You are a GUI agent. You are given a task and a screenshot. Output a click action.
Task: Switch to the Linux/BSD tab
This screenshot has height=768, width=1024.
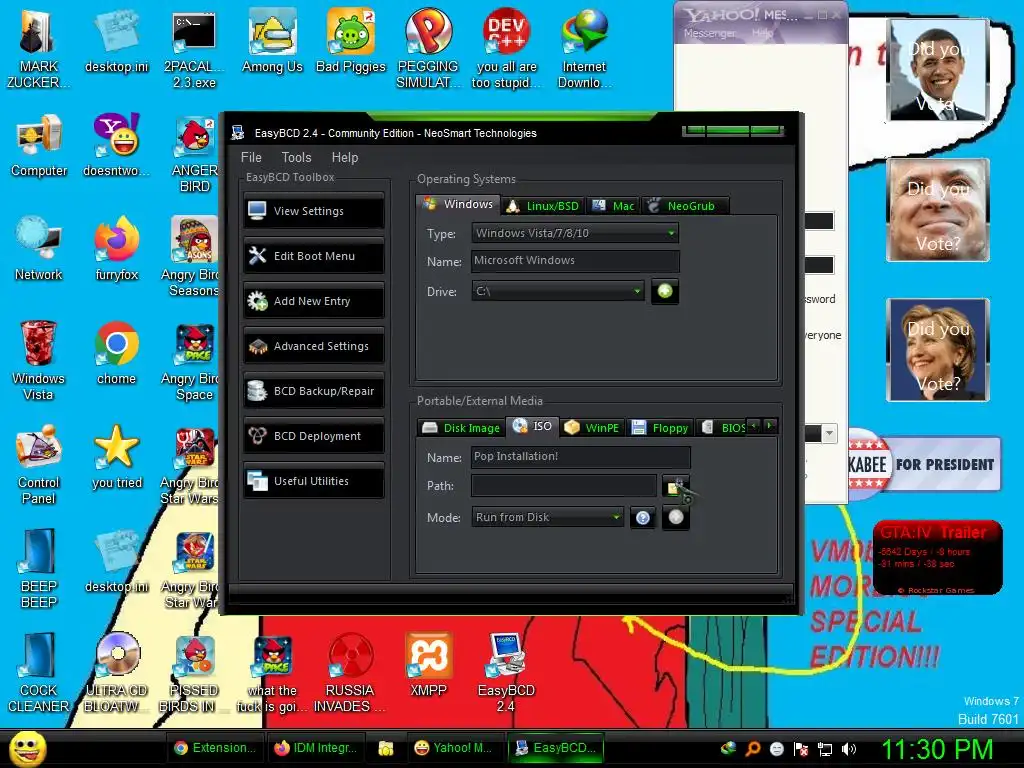pos(543,206)
